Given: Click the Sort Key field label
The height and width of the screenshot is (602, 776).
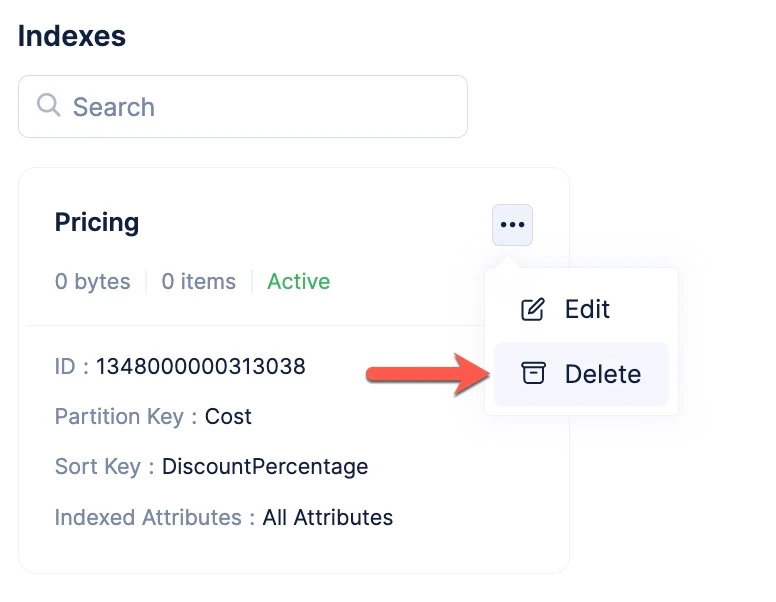Looking at the screenshot, I should (97, 466).
